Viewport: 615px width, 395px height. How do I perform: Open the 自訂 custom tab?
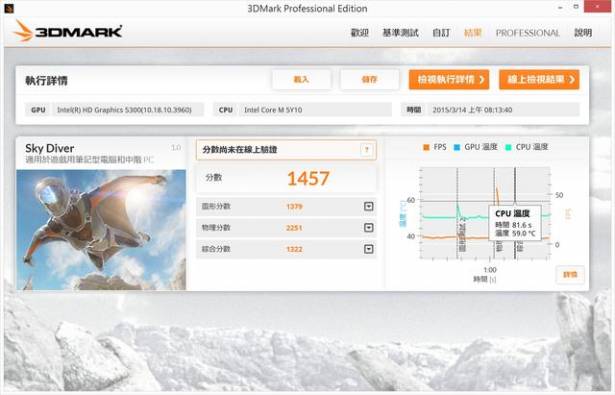pyautogui.click(x=441, y=33)
